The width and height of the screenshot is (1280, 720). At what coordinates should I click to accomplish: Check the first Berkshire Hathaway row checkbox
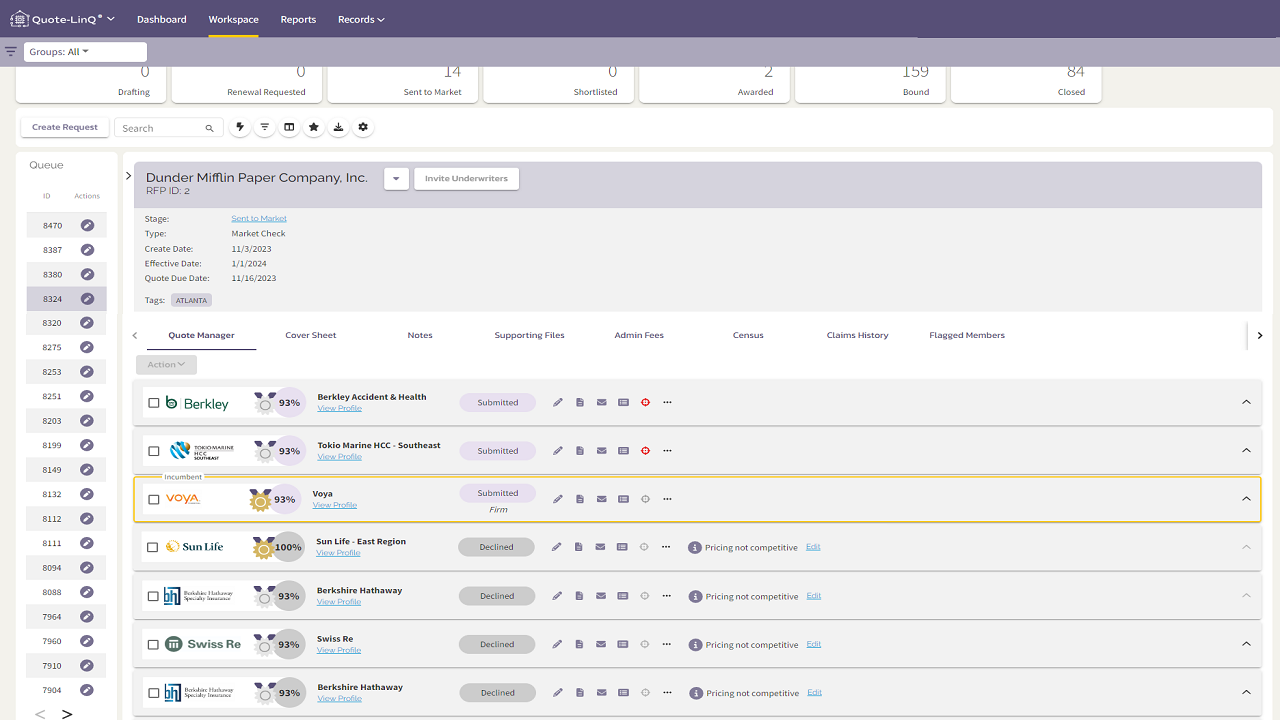pyautogui.click(x=153, y=596)
